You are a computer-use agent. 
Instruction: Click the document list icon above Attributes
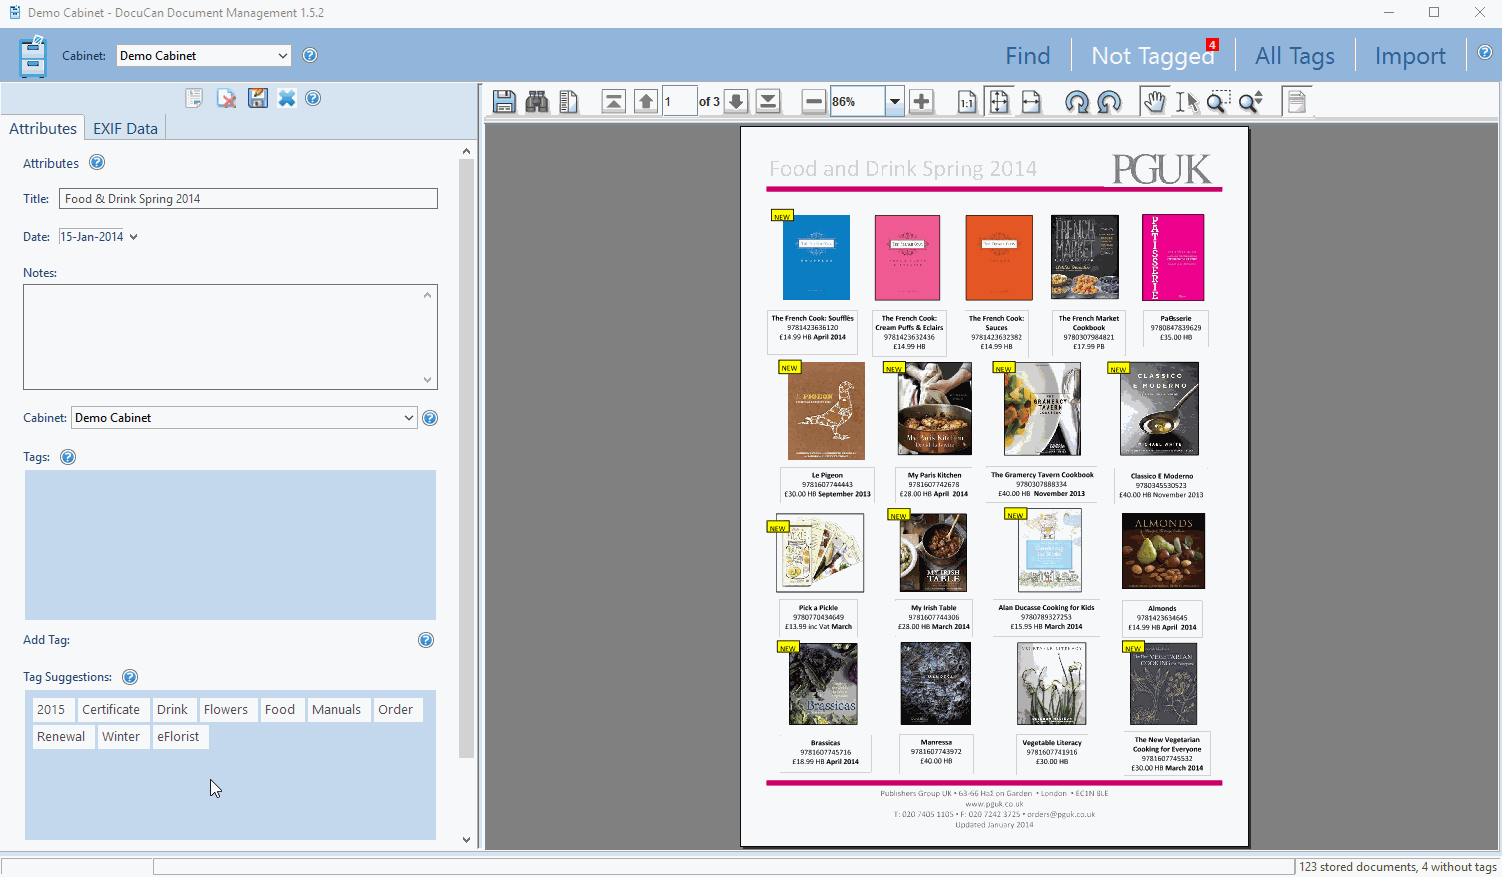(194, 98)
